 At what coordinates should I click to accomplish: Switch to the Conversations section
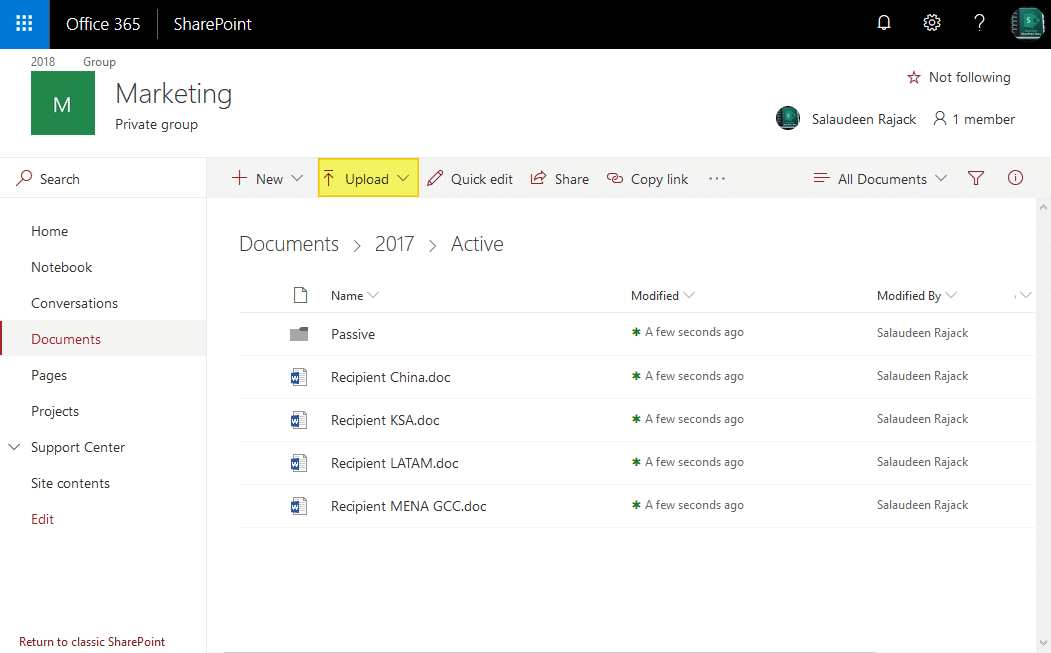(x=74, y=302)
